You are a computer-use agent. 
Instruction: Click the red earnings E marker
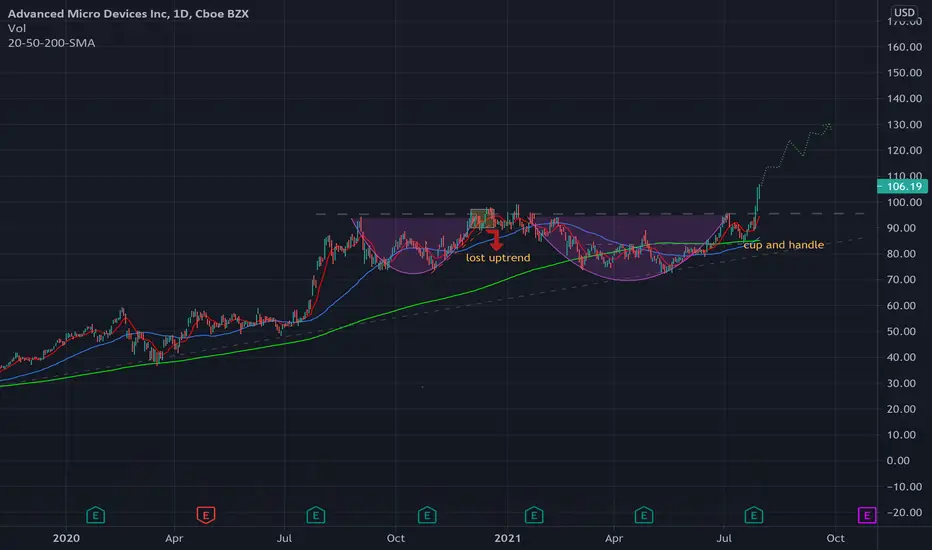click(x=206, y=515)
